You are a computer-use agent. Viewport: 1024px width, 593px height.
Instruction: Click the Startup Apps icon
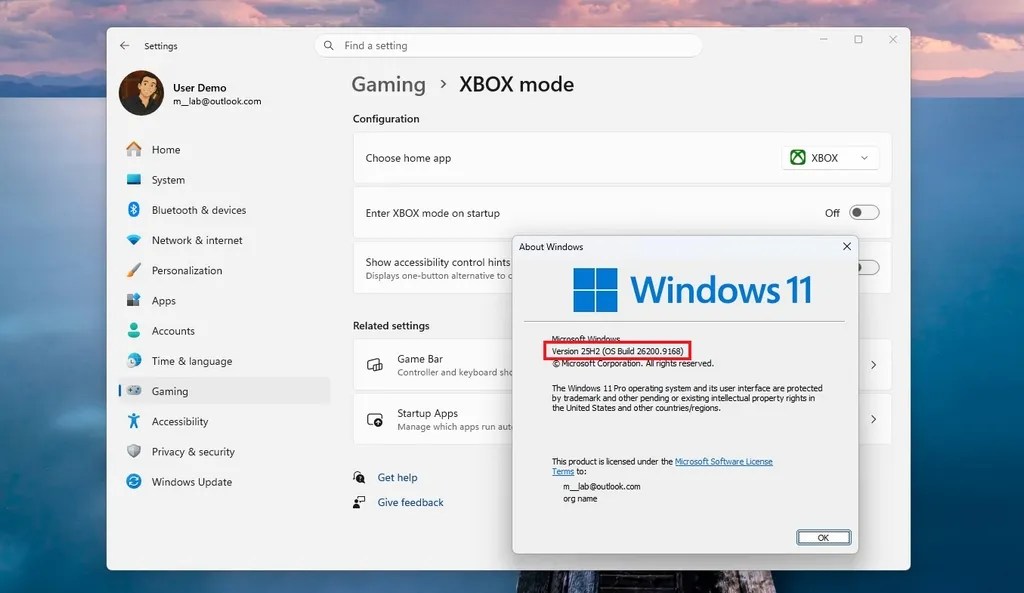tap(375, 420)
